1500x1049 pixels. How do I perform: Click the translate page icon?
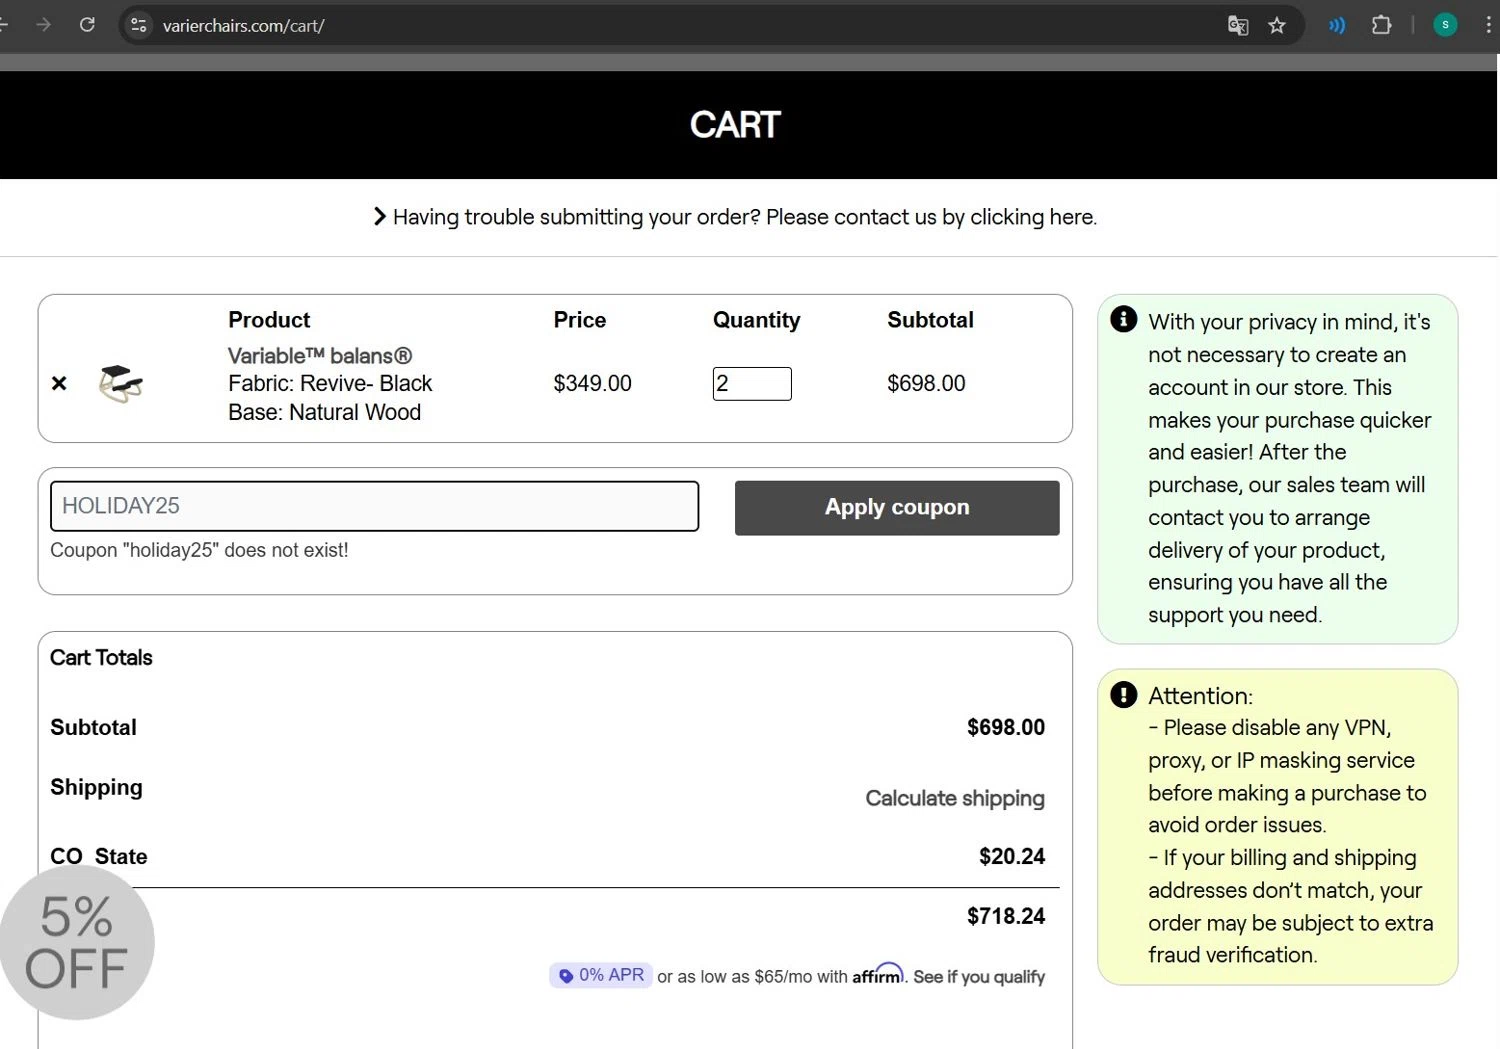pos(1238,25)
